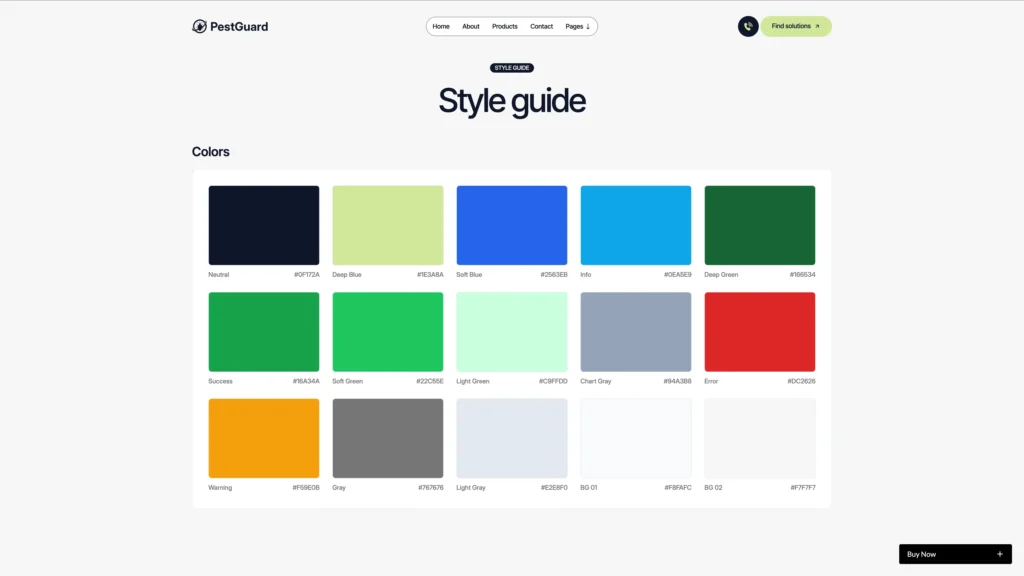This screenshot has width=1024, height=576.
Task: Click the arrow icon in Find solutions
Action: click(x=817, y=26)
